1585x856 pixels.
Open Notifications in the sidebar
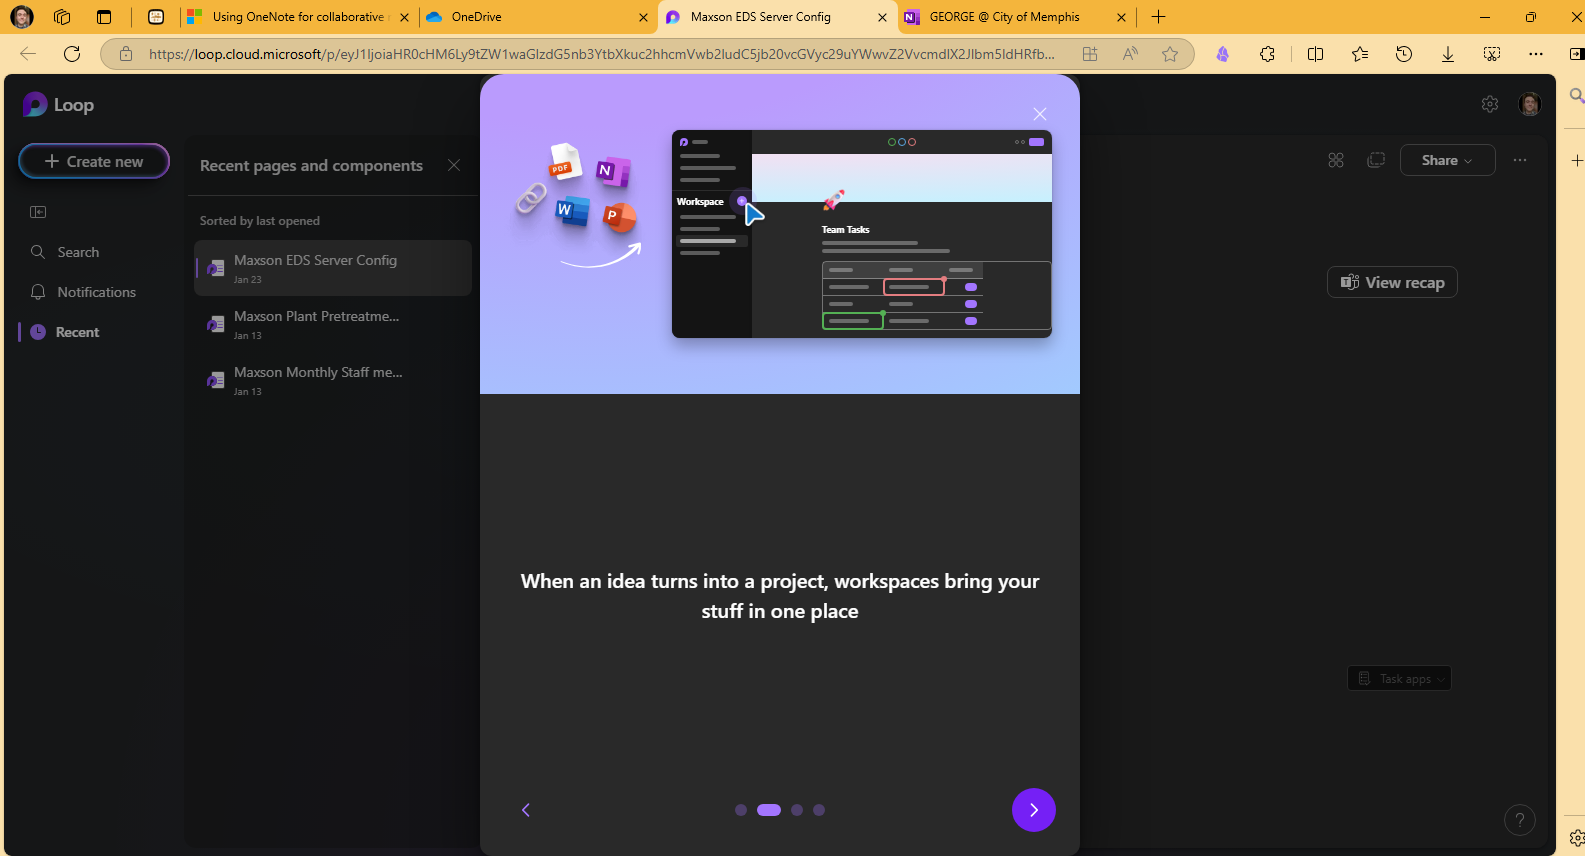96,292
